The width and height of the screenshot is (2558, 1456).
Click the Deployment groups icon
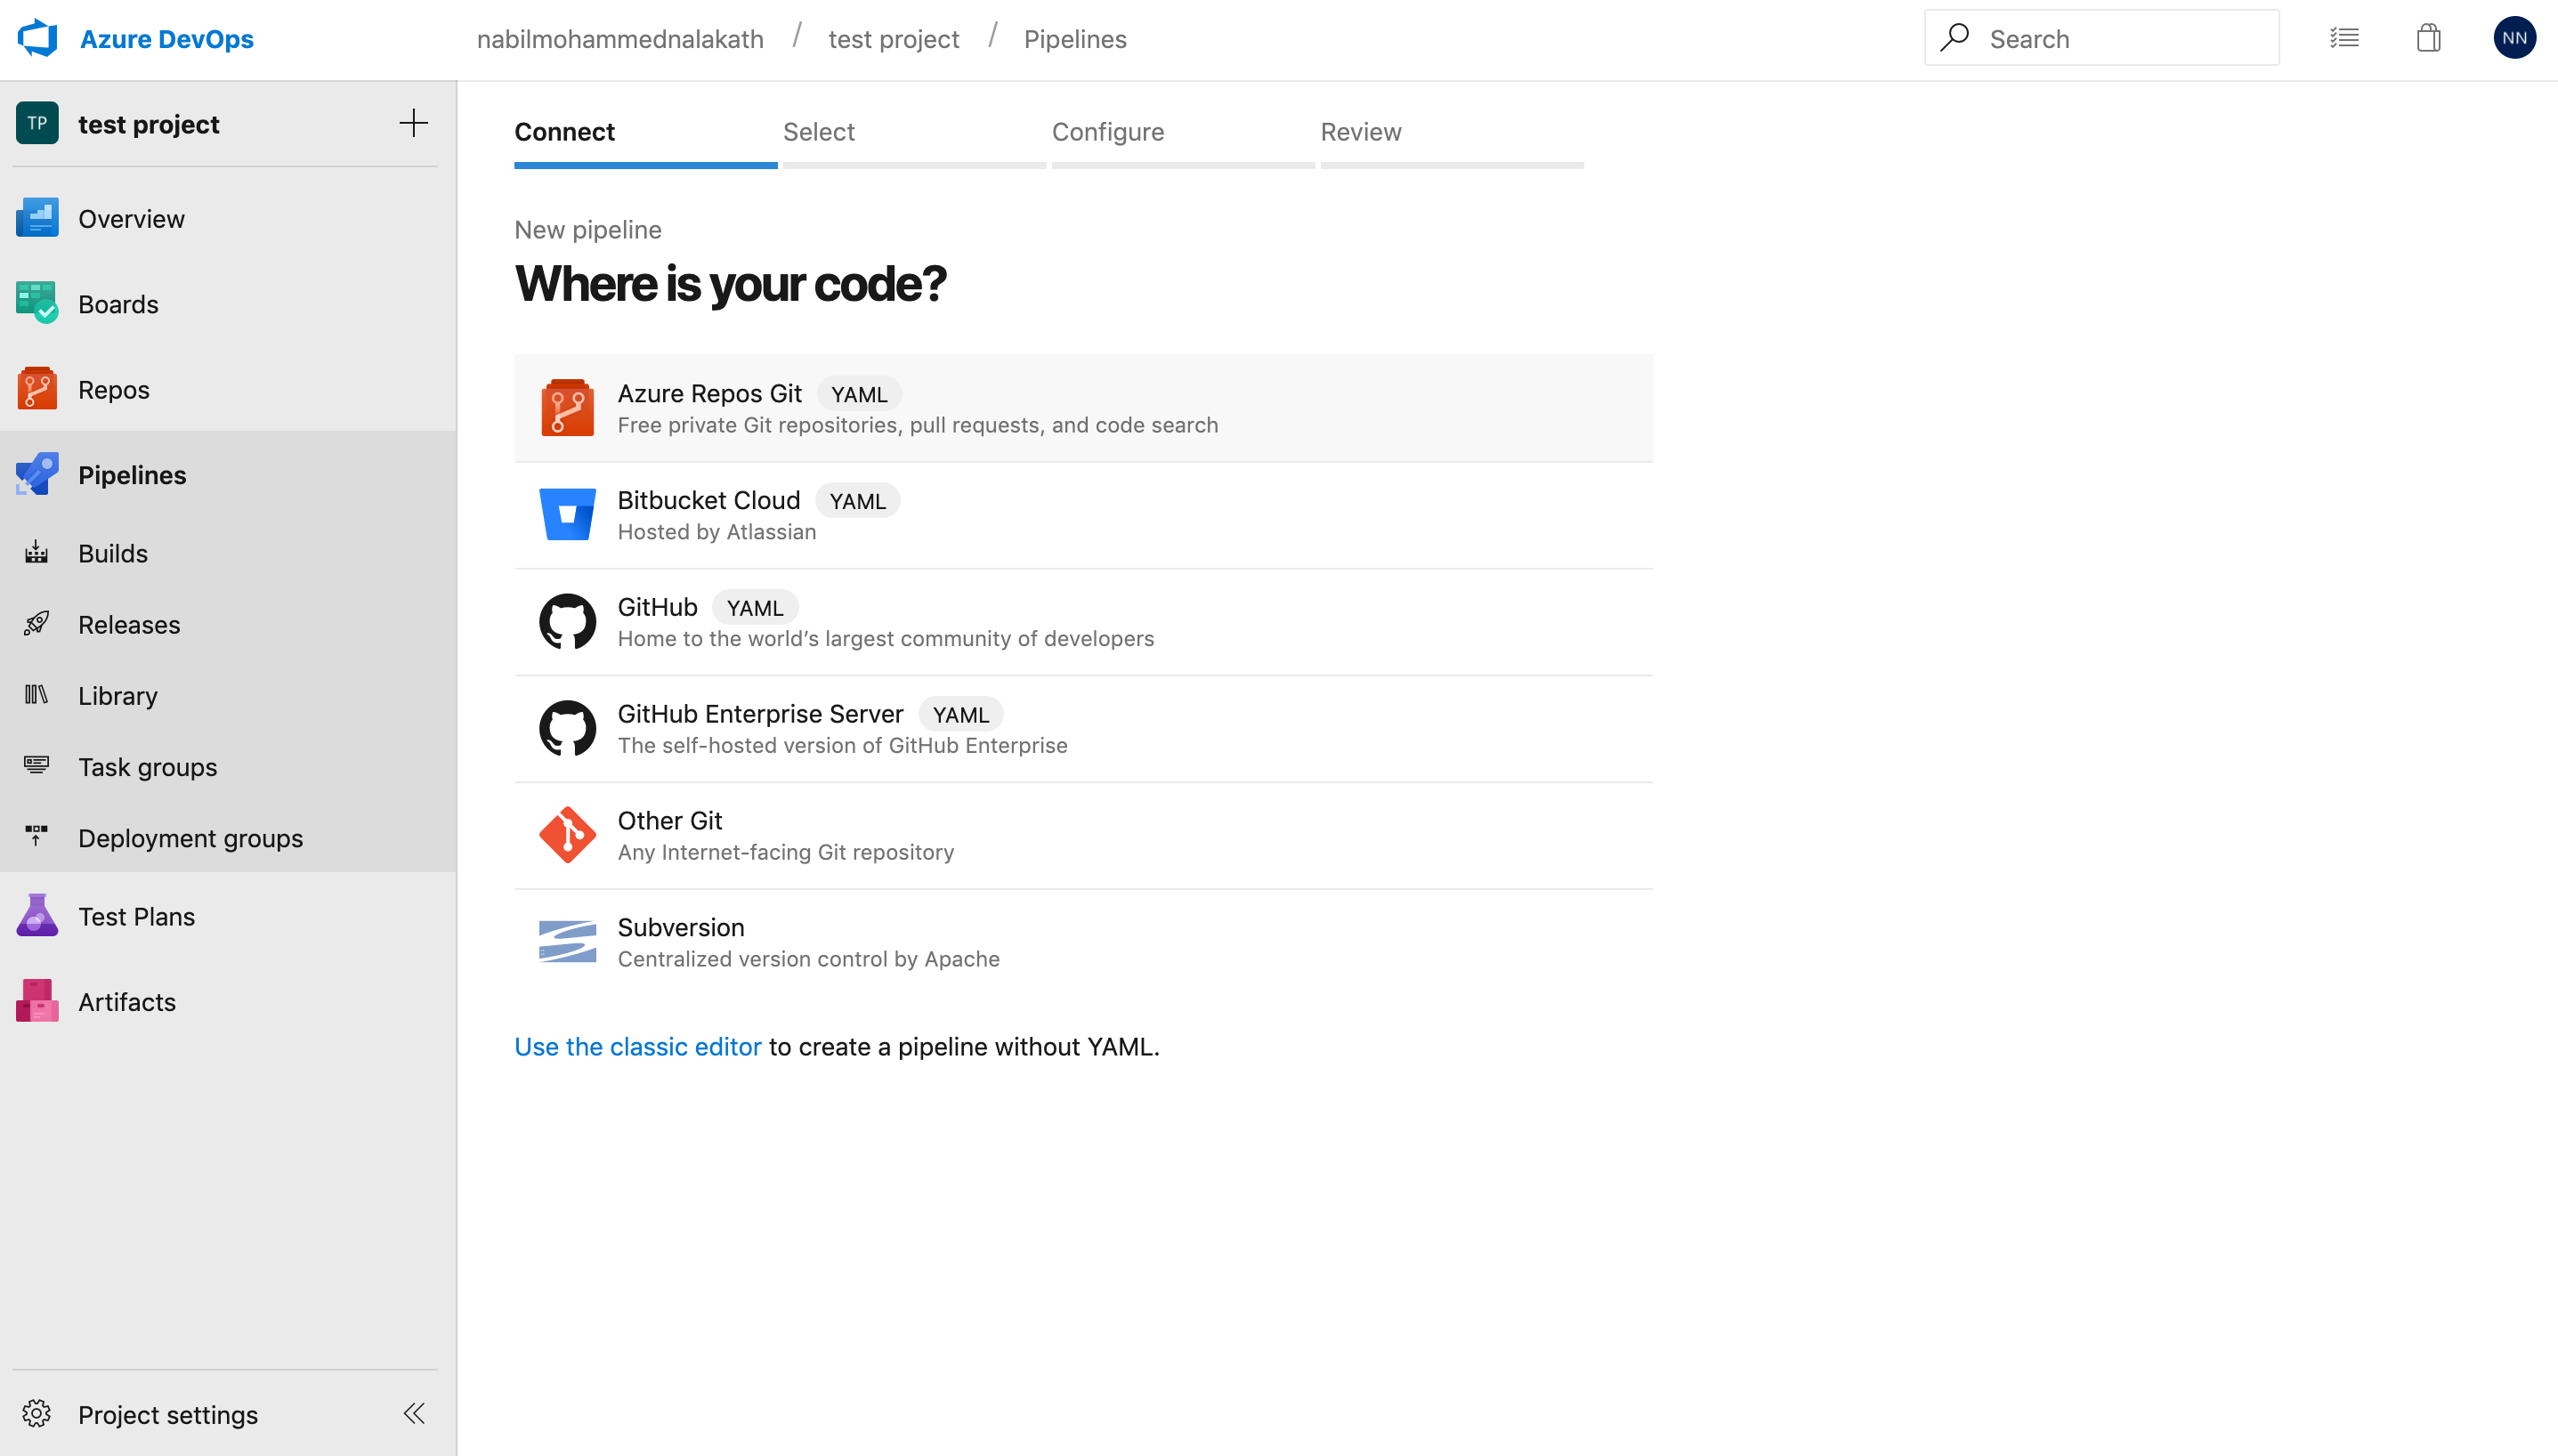[x=36, y=836]
